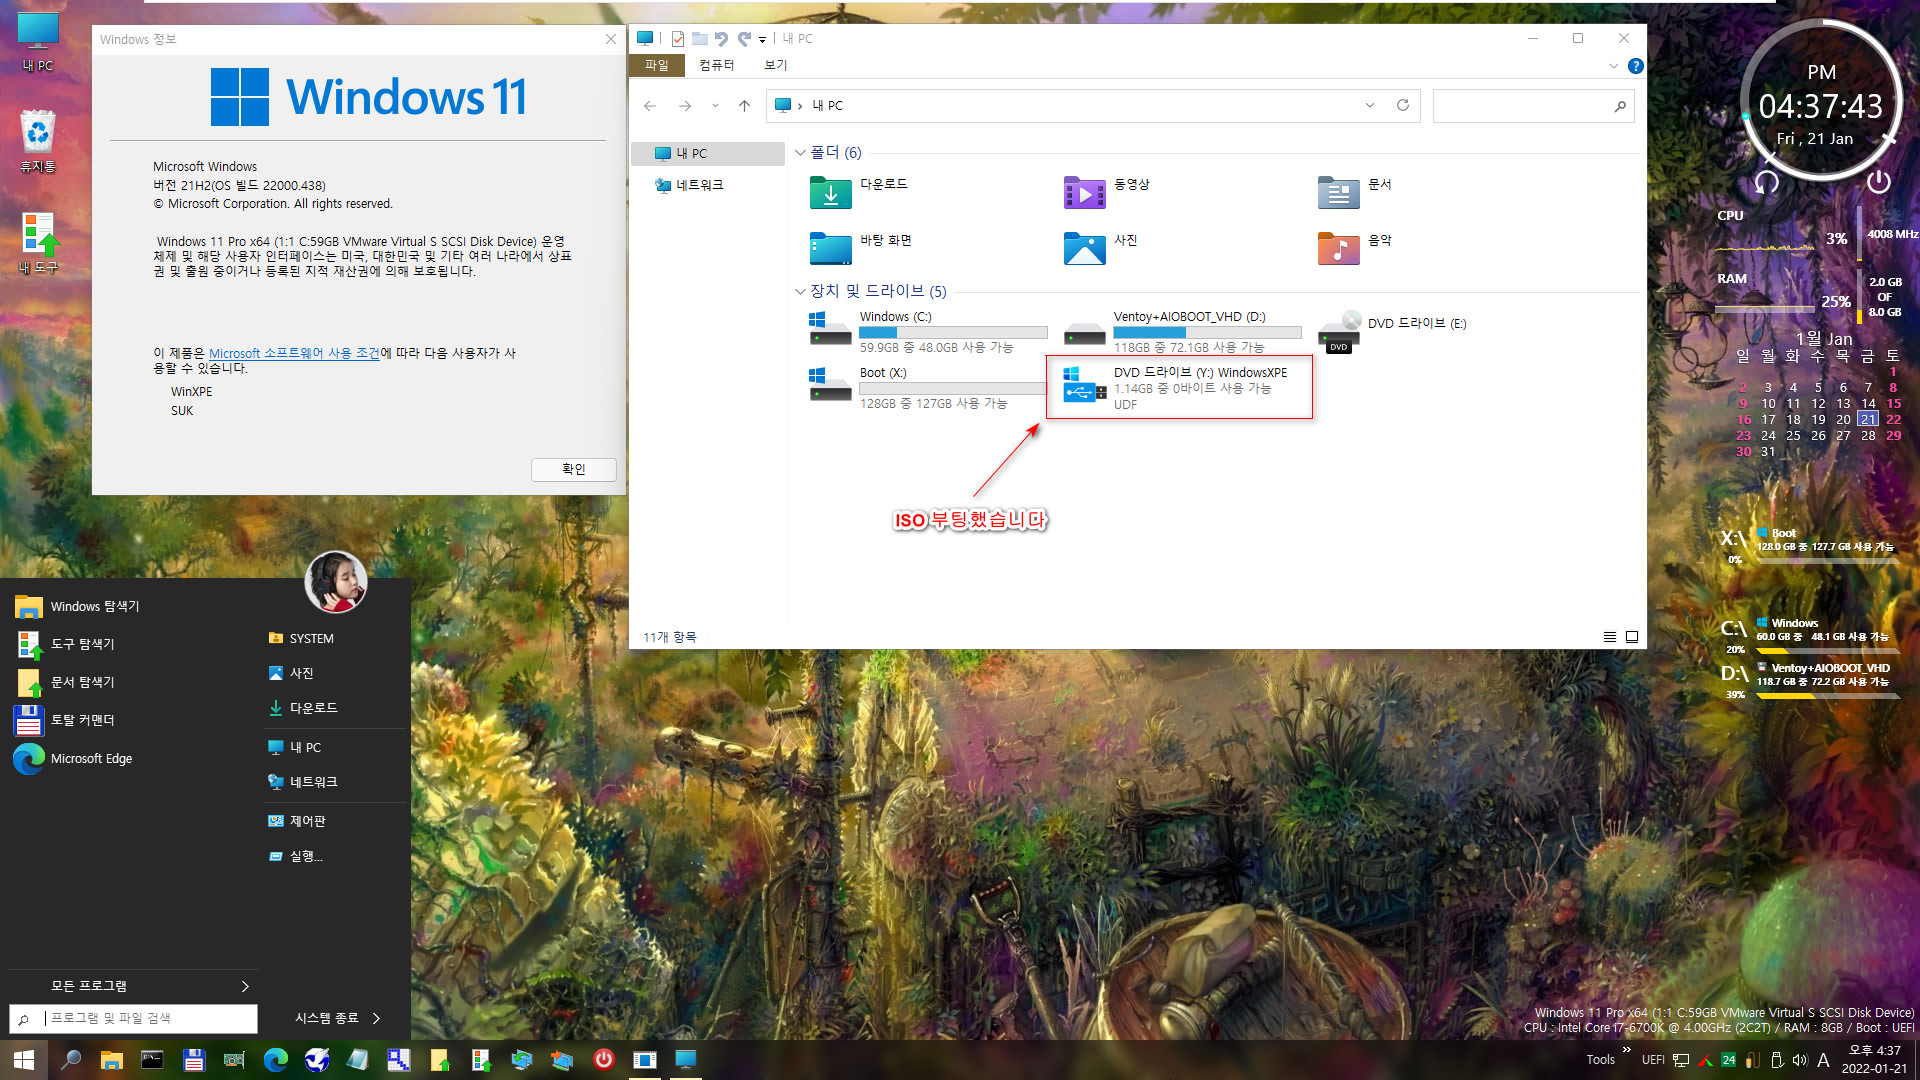Click the Up one level arrow

[x=744, y=105]
